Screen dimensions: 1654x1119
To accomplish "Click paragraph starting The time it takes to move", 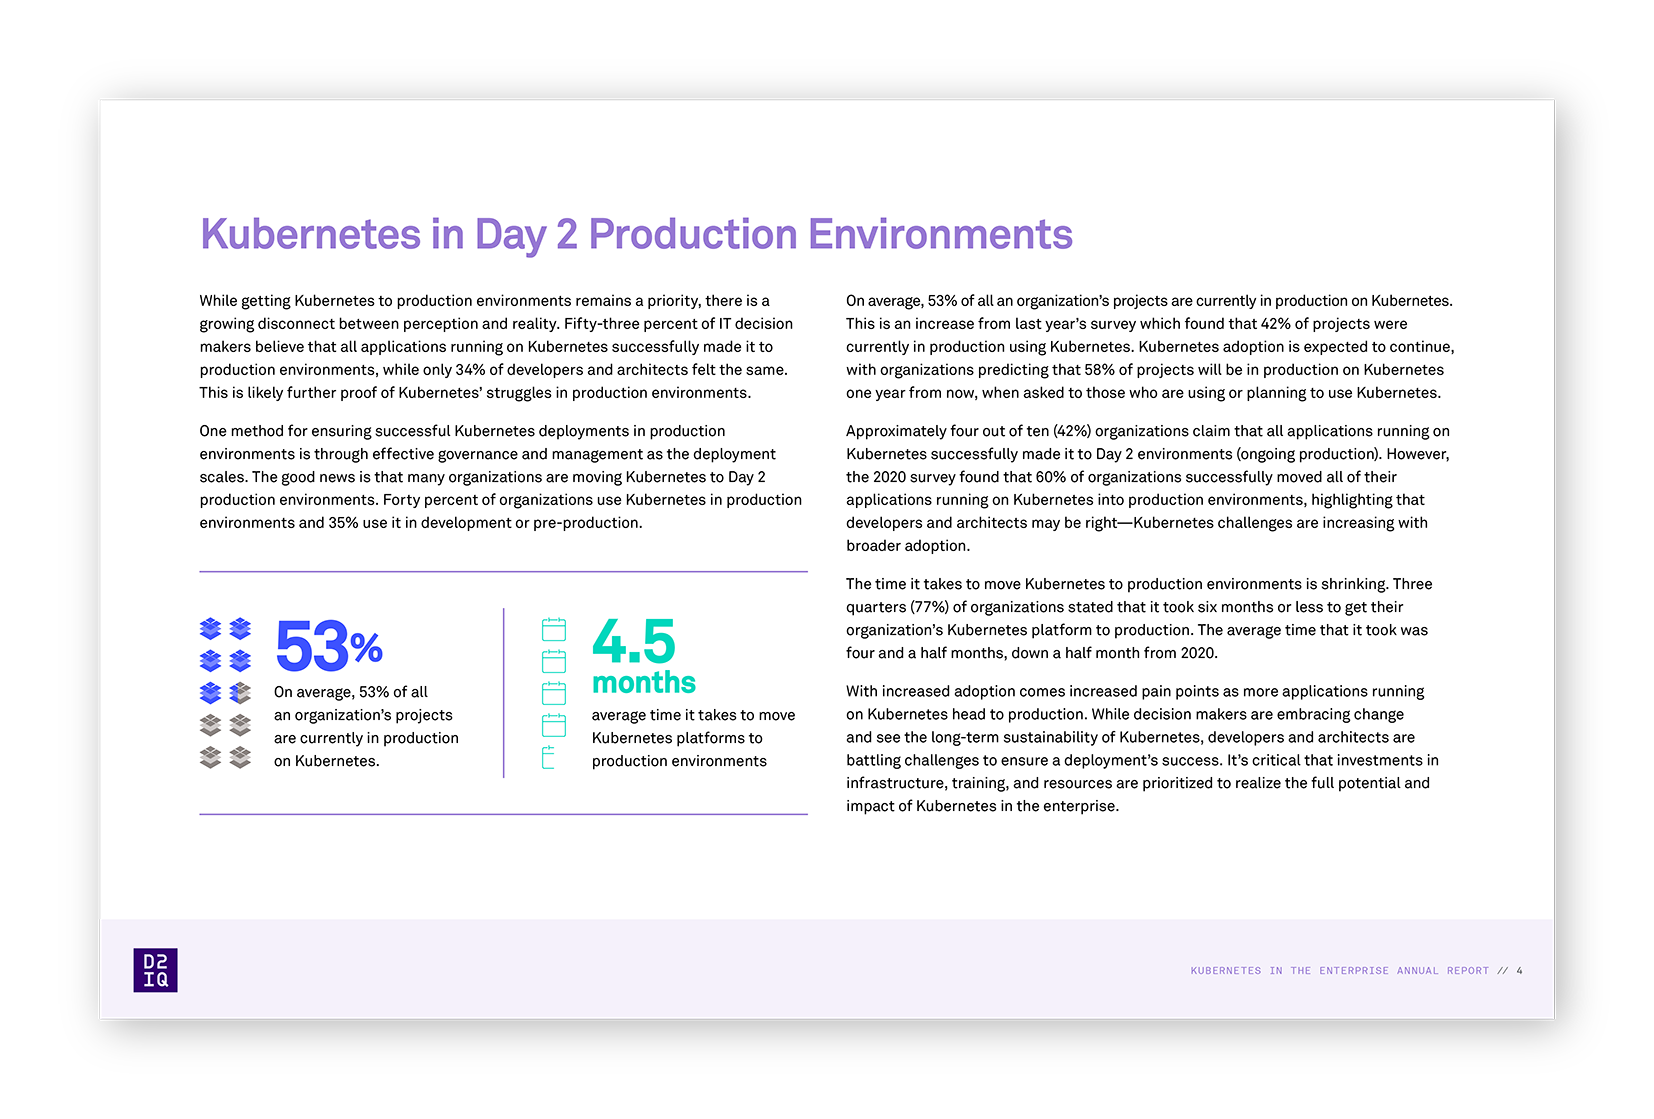I will click(1139, 618).
